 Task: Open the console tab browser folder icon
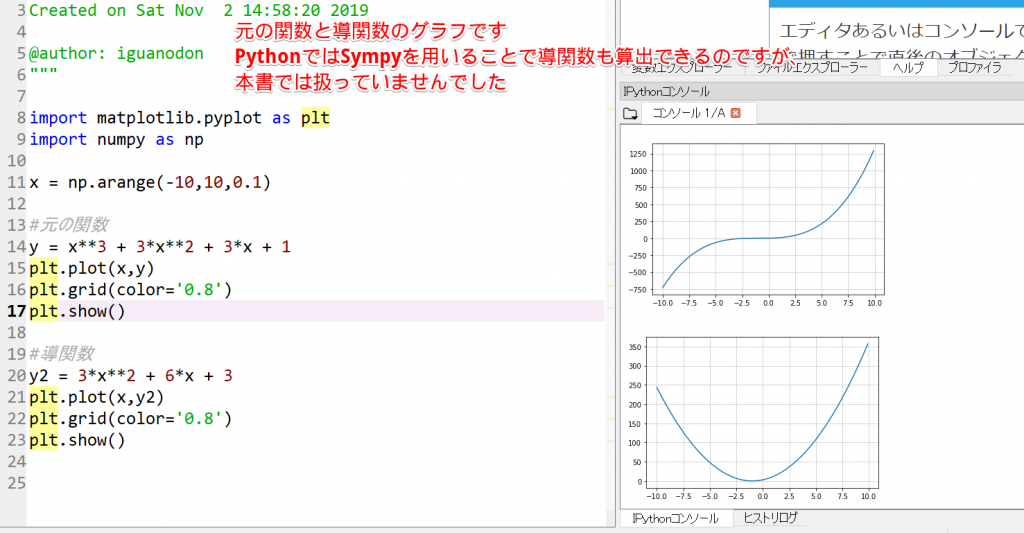point(630,113)
